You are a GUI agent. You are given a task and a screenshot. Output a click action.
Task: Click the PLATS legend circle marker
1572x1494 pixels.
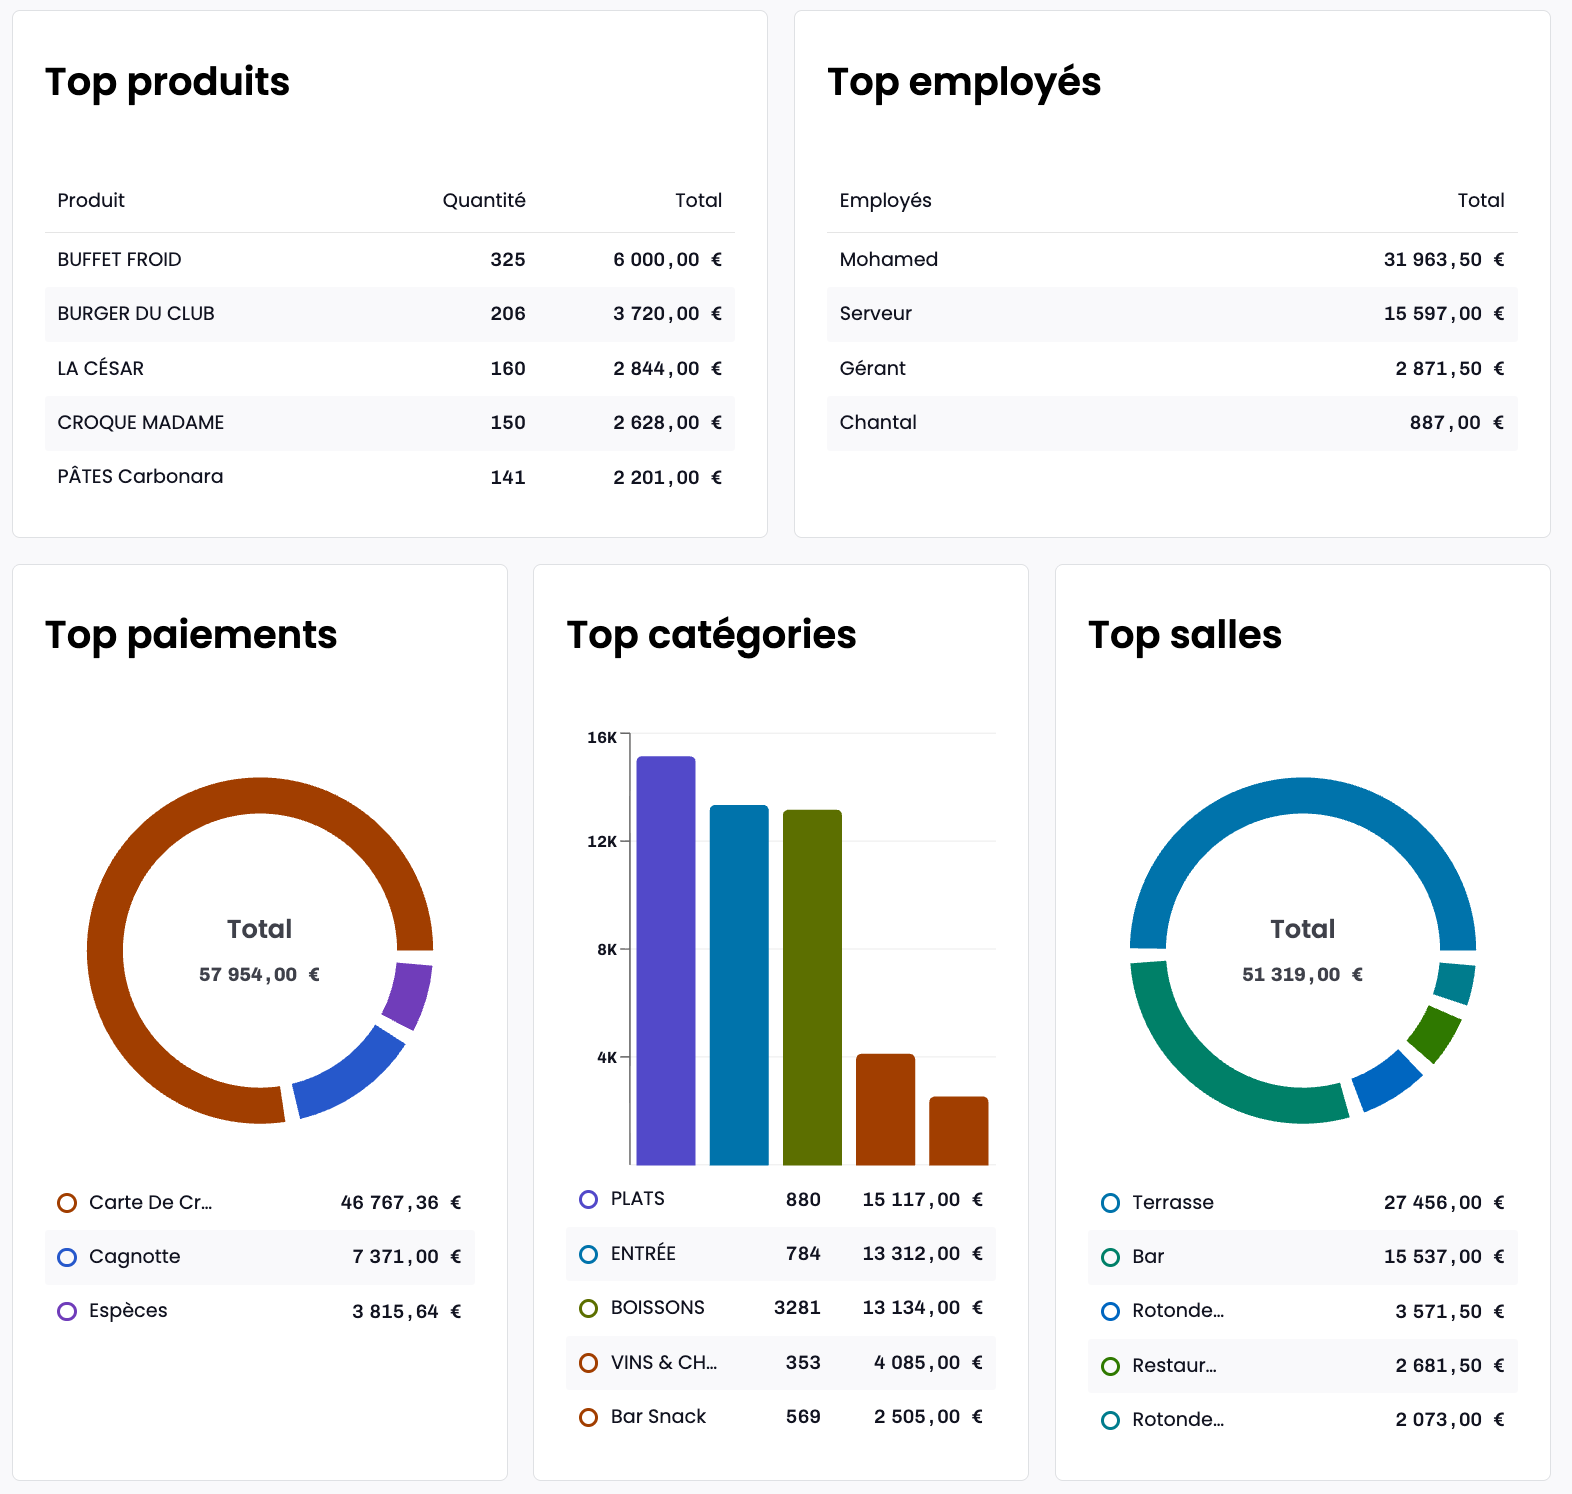589,1199
